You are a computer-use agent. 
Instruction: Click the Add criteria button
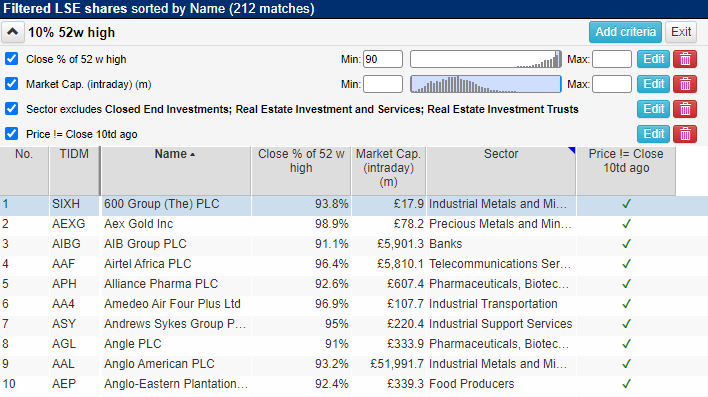point(625,32)
